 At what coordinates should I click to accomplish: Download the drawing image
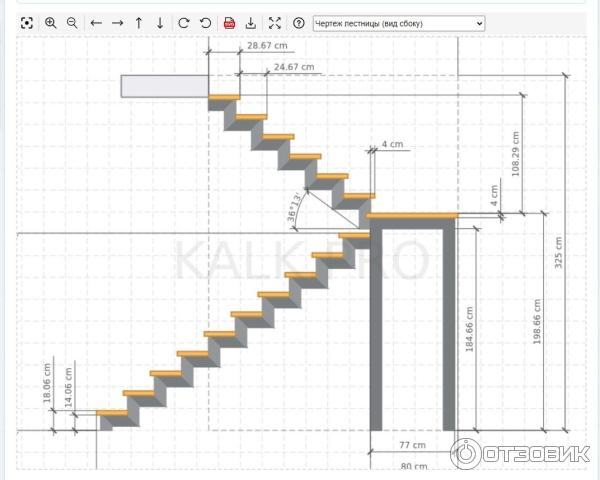pyautogui.click(x=251, y=23)
